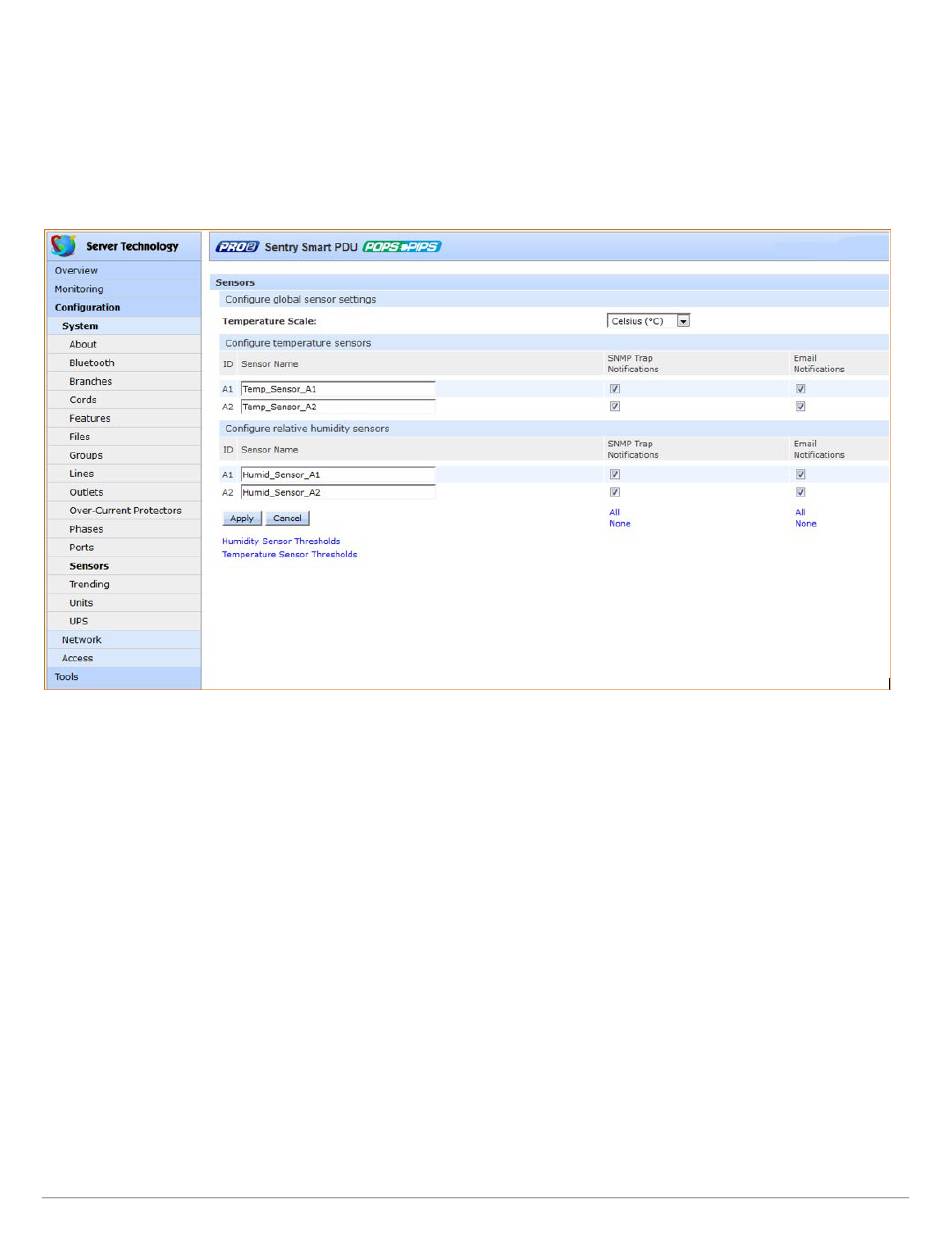This screenshot has height=1254, width=950.
Task: Click the Humid_Sensor_A2 name field
Action: point(338,493)
